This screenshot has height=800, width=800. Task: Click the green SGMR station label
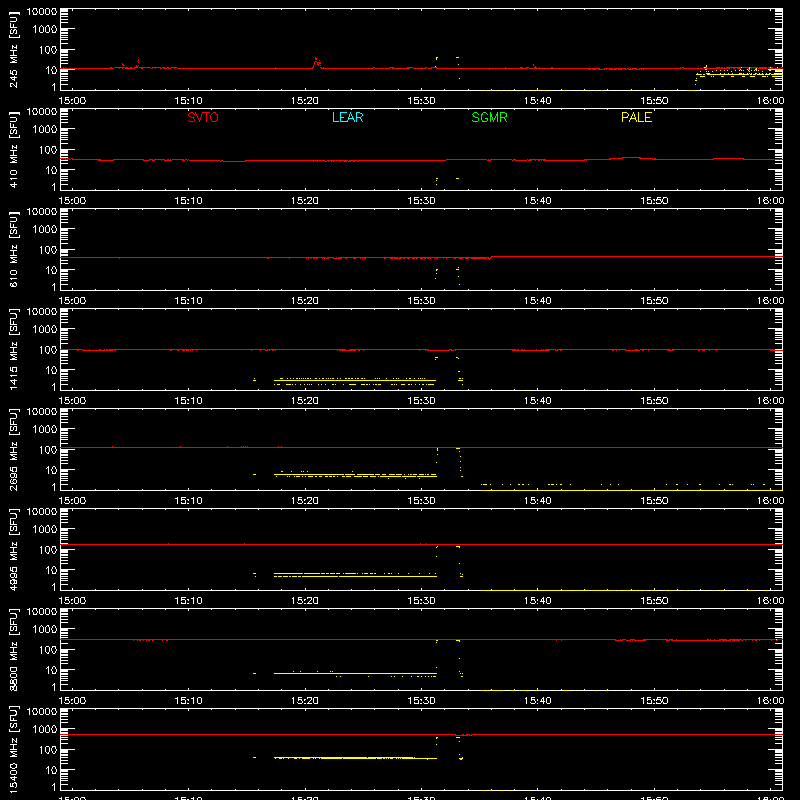coord(489,117)
